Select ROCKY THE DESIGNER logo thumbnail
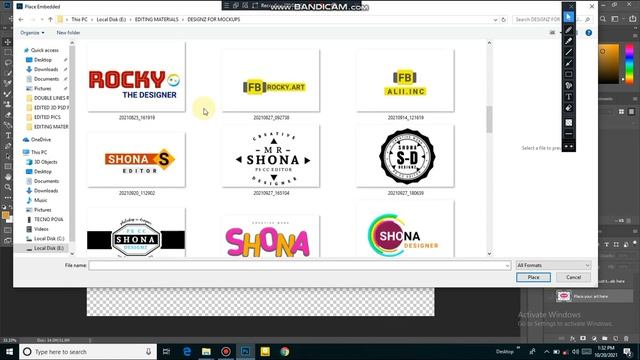This screenshot has height=360, width=640. [x=136, y=77]
